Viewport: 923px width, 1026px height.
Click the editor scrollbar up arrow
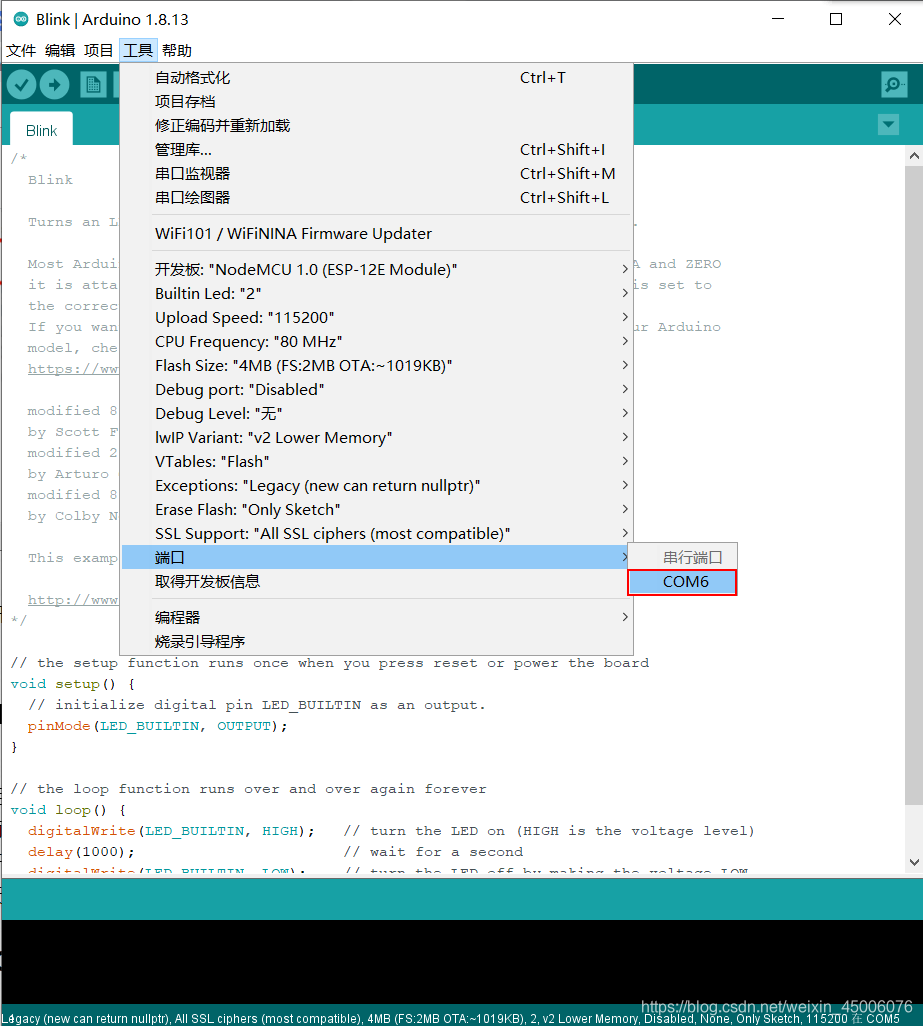point(914,156)
